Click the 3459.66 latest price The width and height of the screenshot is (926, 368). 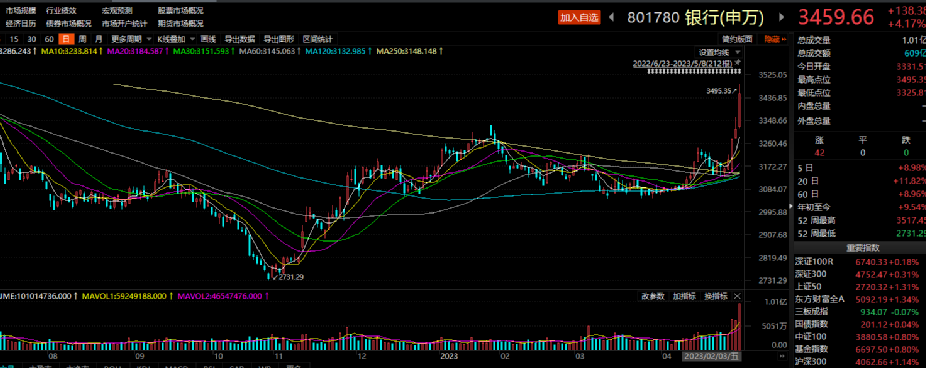click(836, 18)
